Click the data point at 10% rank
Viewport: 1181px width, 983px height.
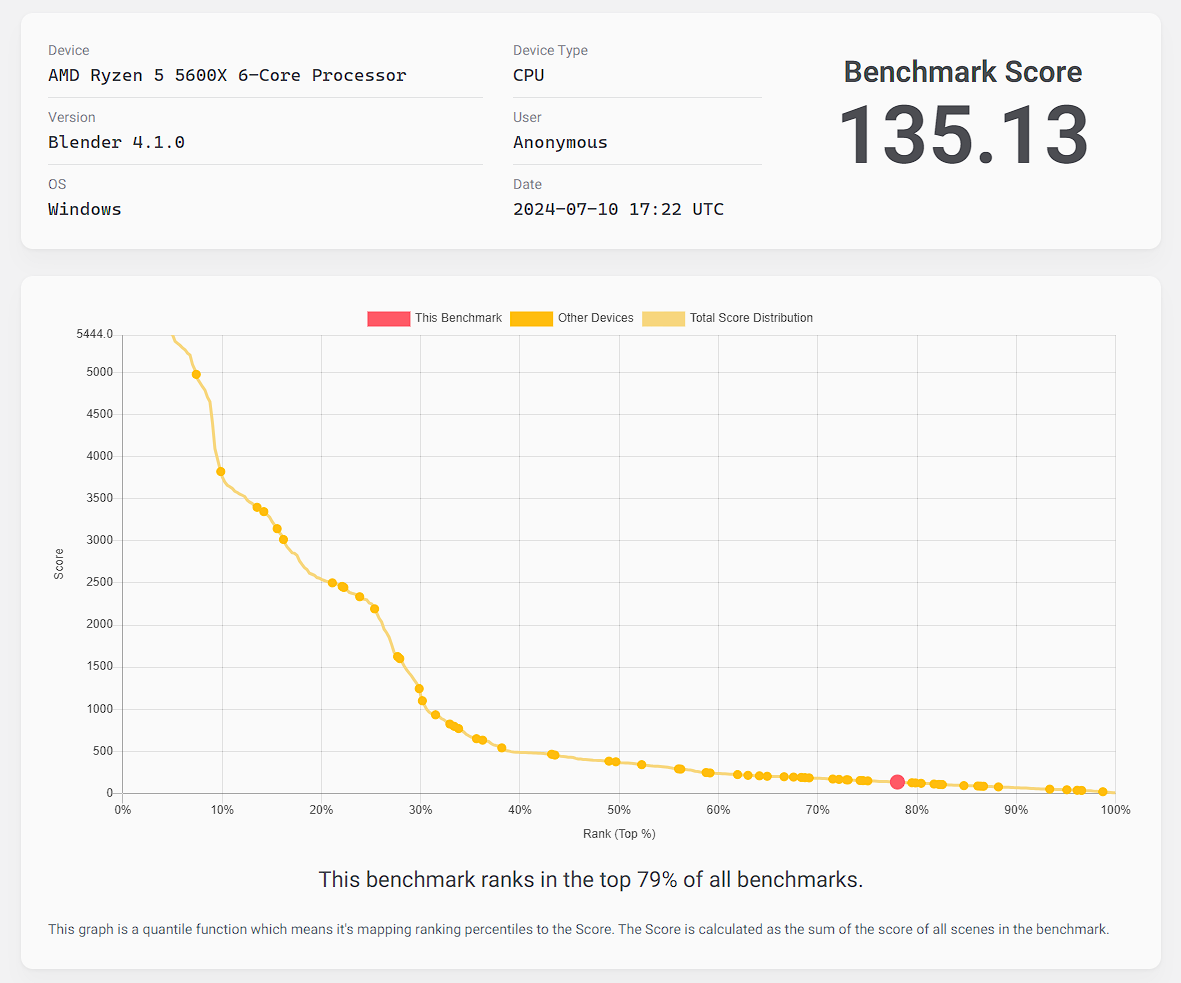click(221, 471)
